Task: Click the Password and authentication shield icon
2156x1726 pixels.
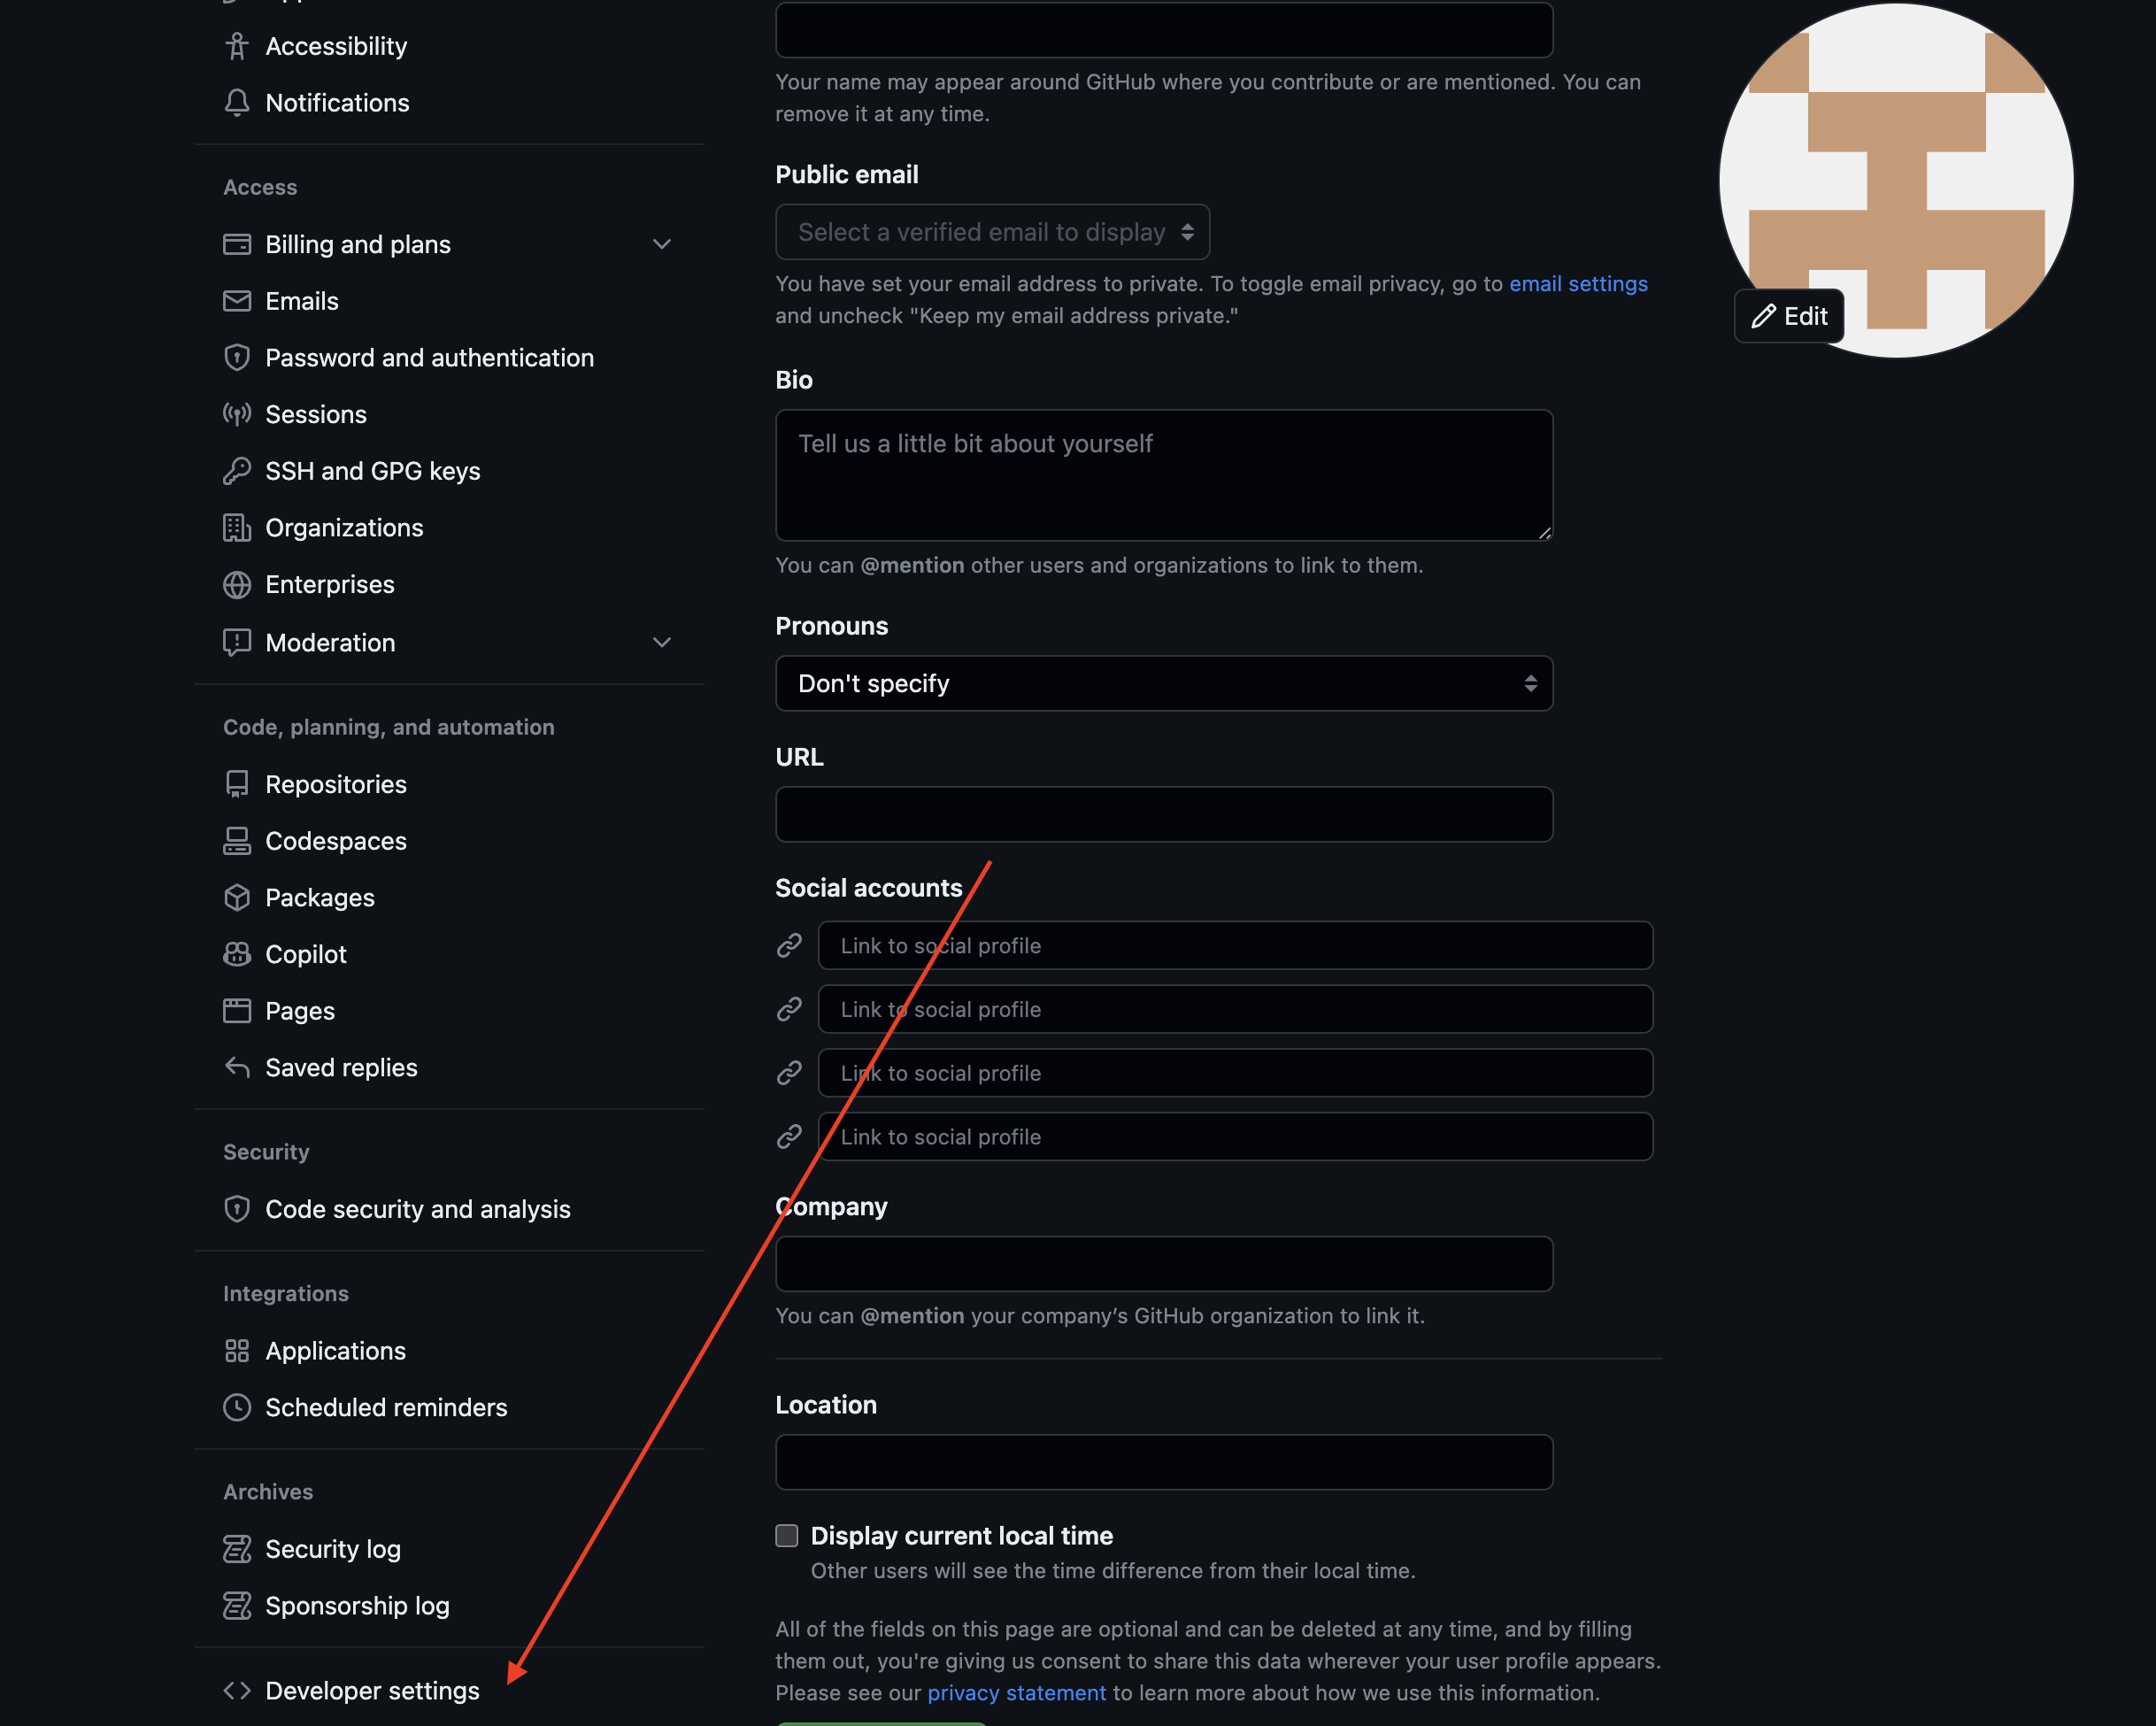Action: click(x=238, y=358)
